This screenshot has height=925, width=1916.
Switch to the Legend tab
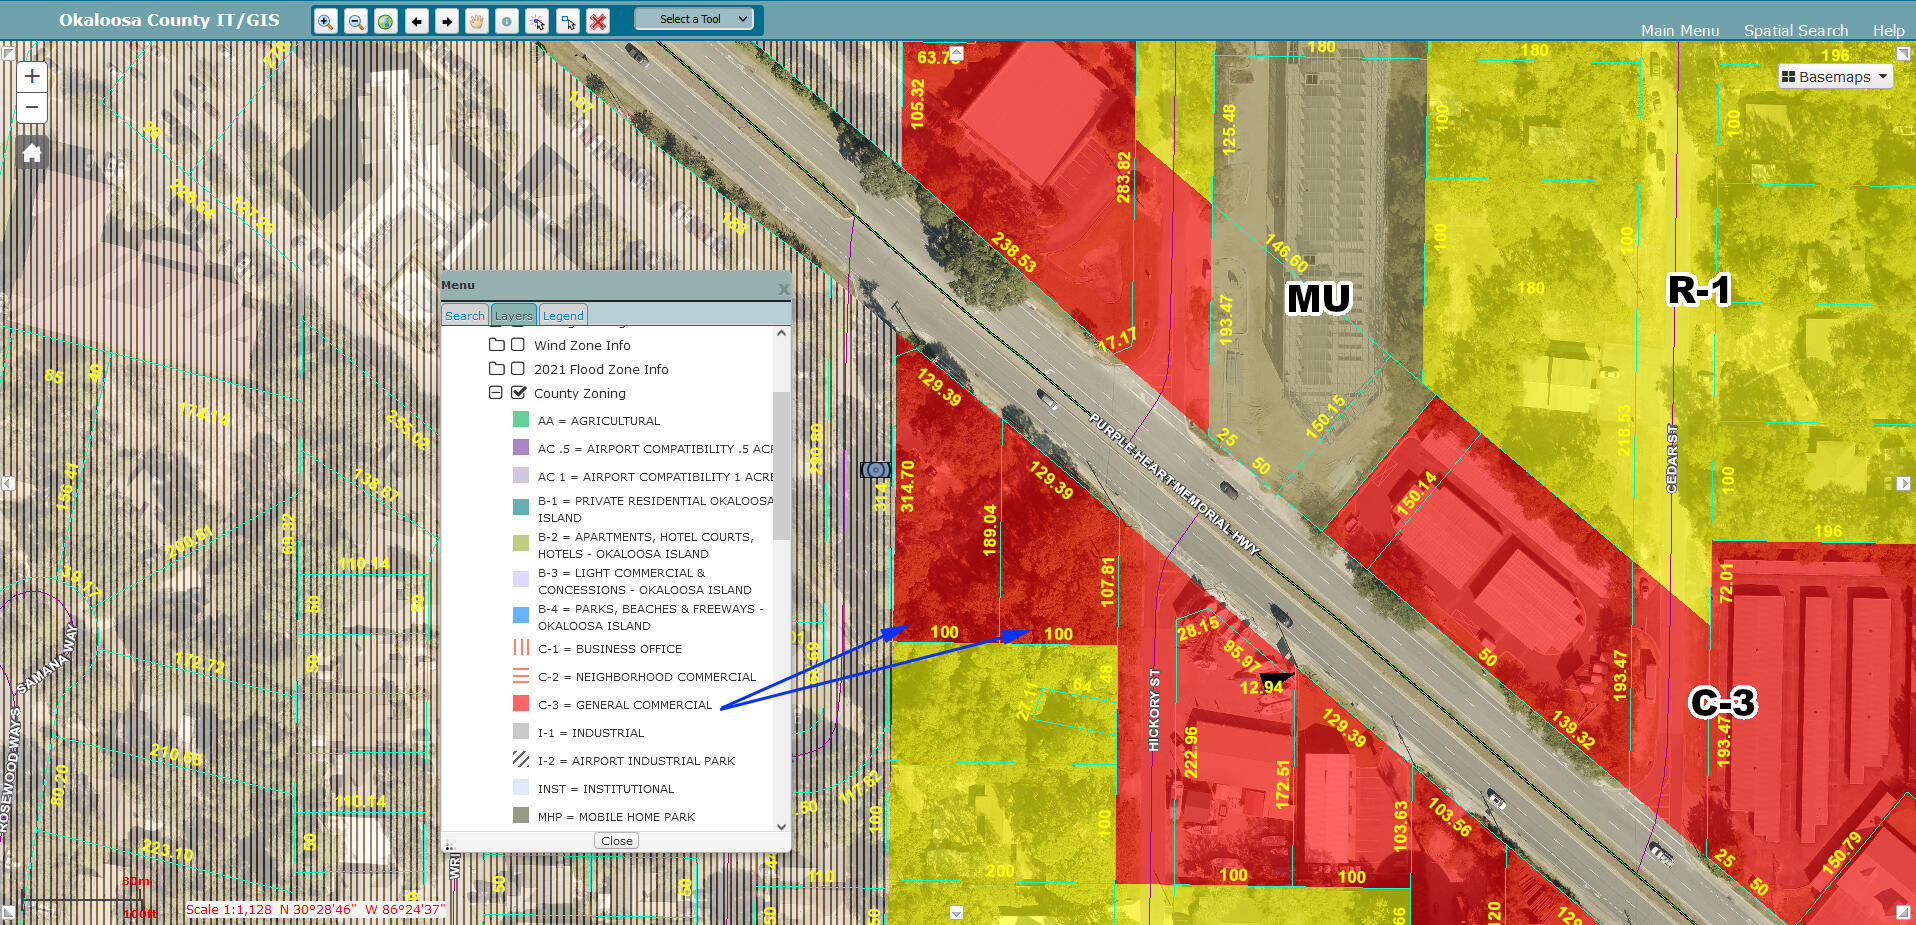563,315
